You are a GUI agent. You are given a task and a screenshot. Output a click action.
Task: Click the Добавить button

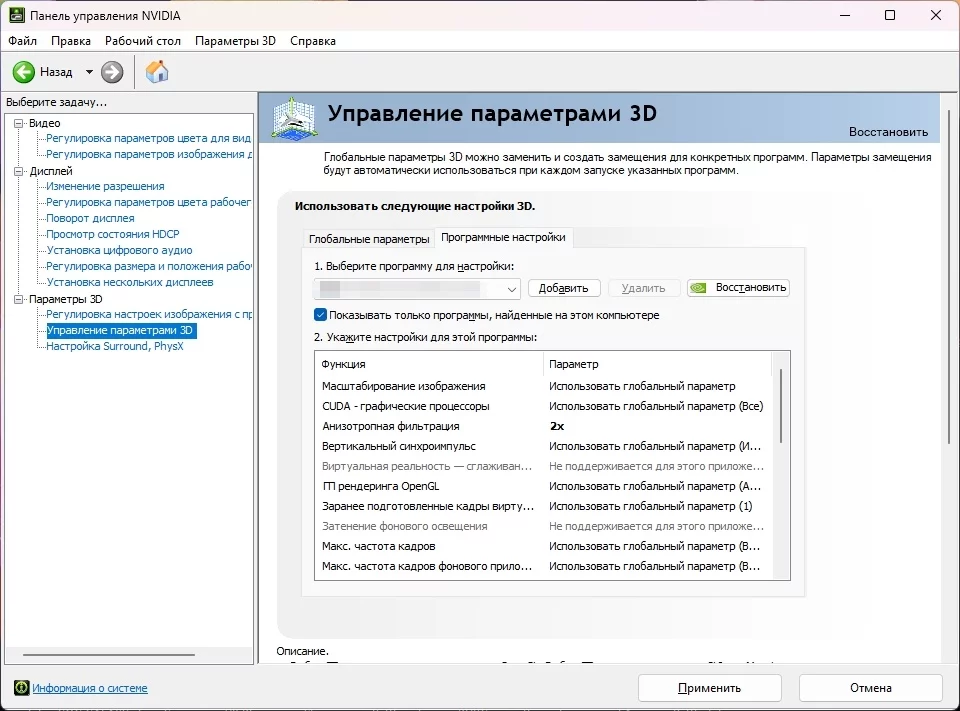click(564, 288)
